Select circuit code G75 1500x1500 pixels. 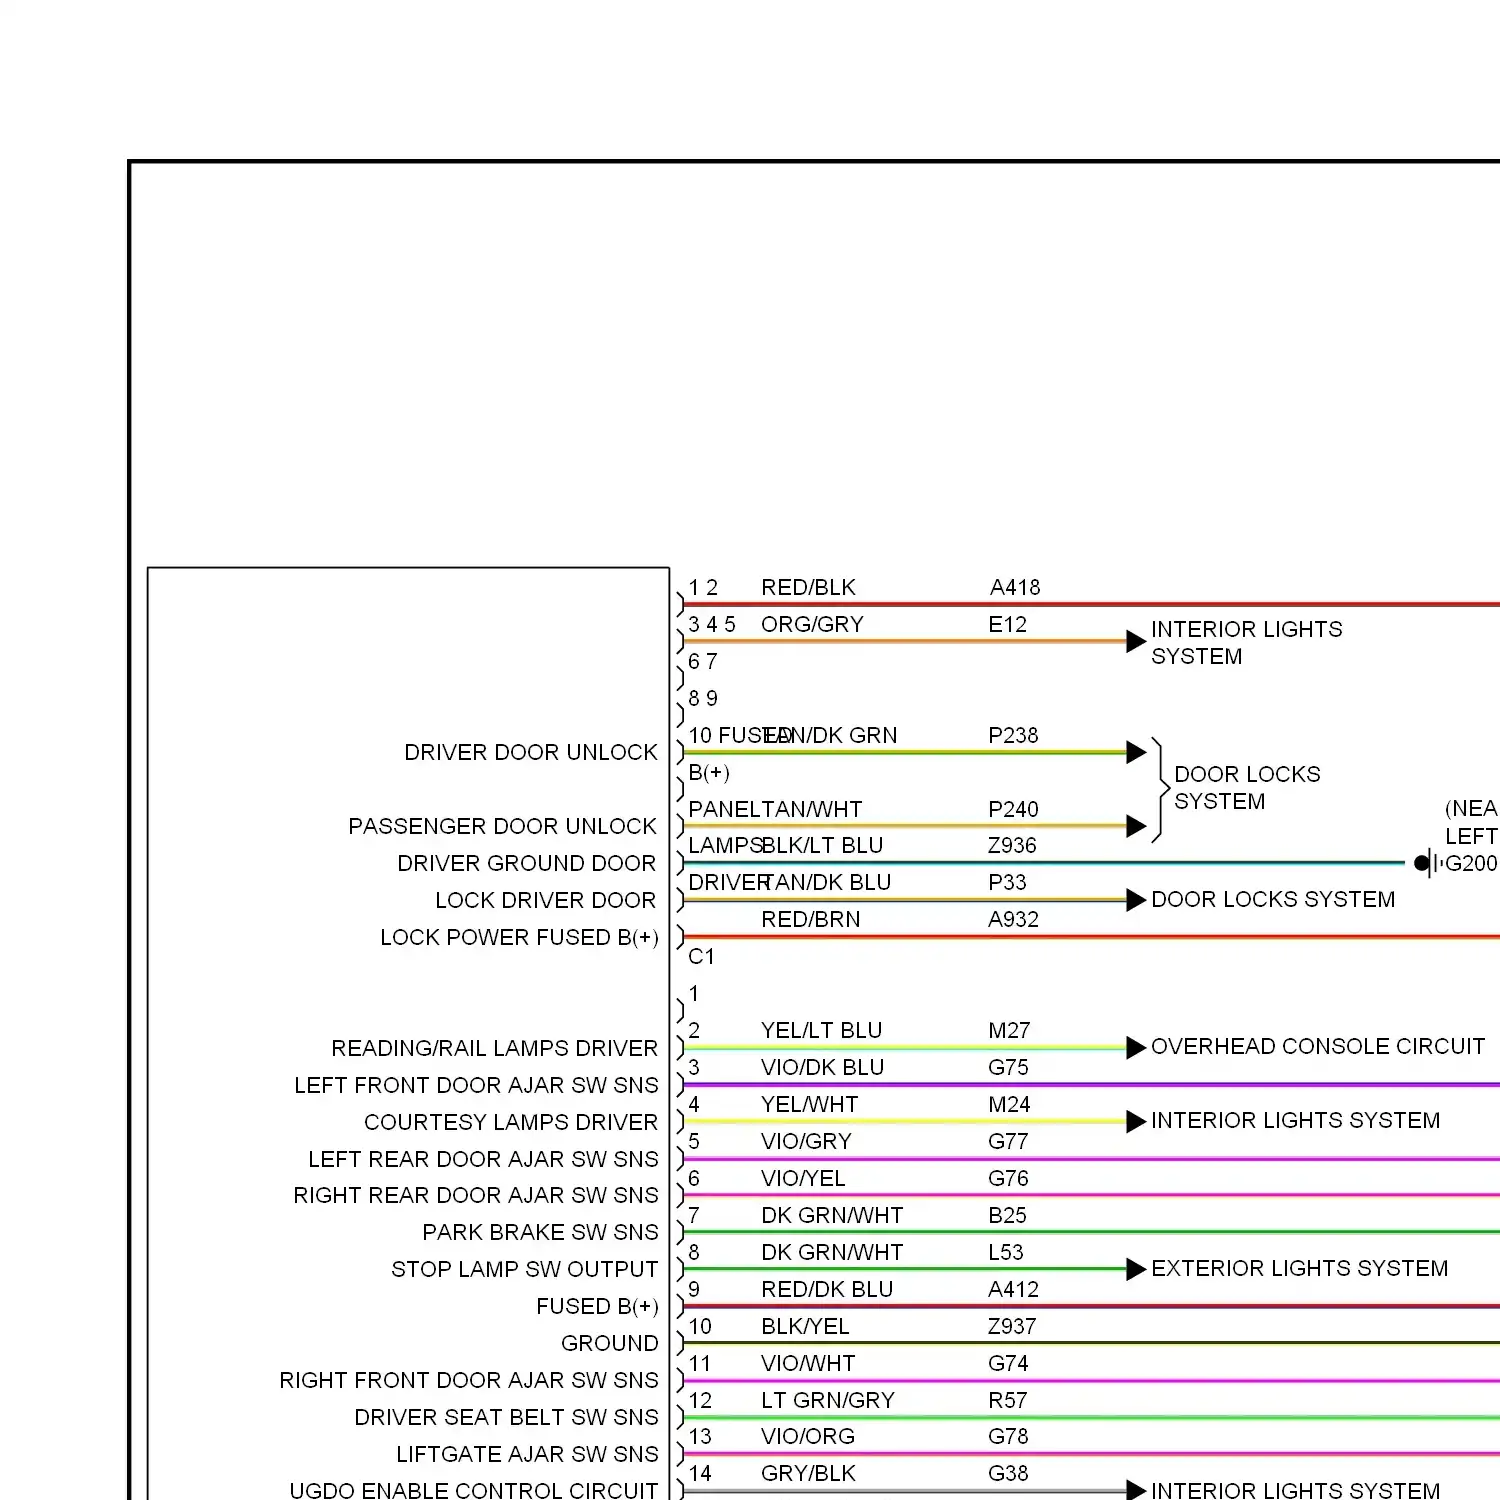pos(1008,1068)
